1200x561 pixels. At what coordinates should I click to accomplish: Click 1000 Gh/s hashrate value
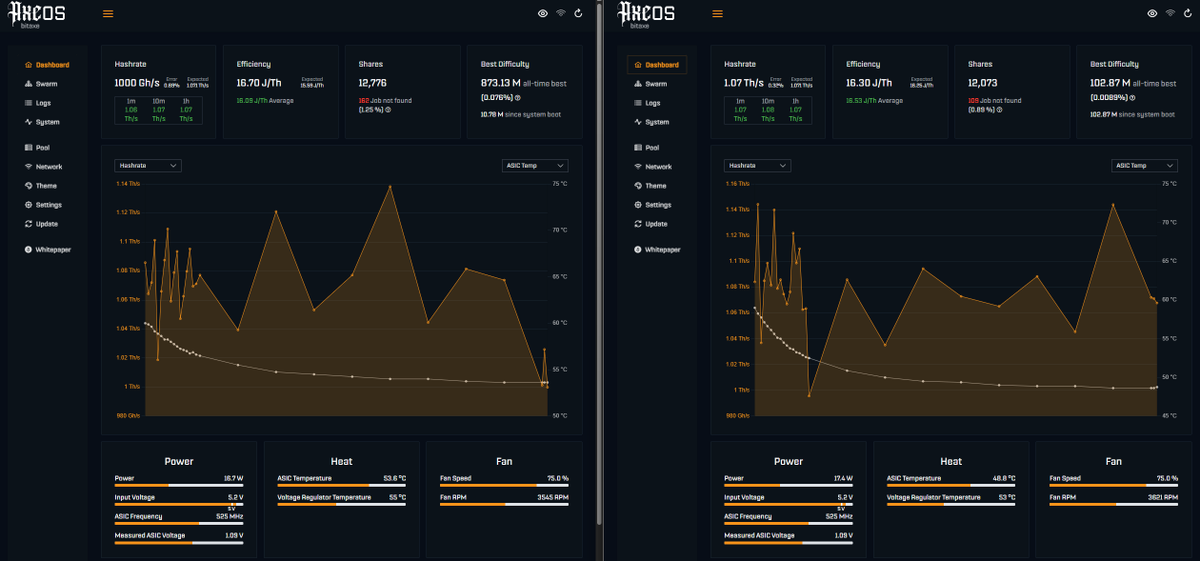click(x=138, y=84)
